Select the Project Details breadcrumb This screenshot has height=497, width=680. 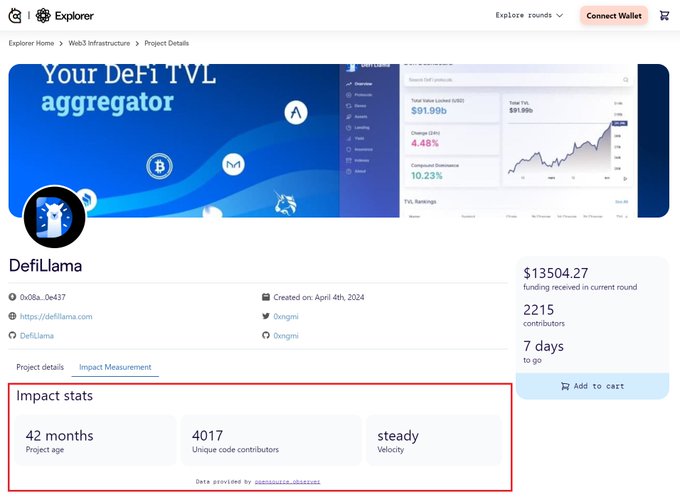tap(167, 43)
